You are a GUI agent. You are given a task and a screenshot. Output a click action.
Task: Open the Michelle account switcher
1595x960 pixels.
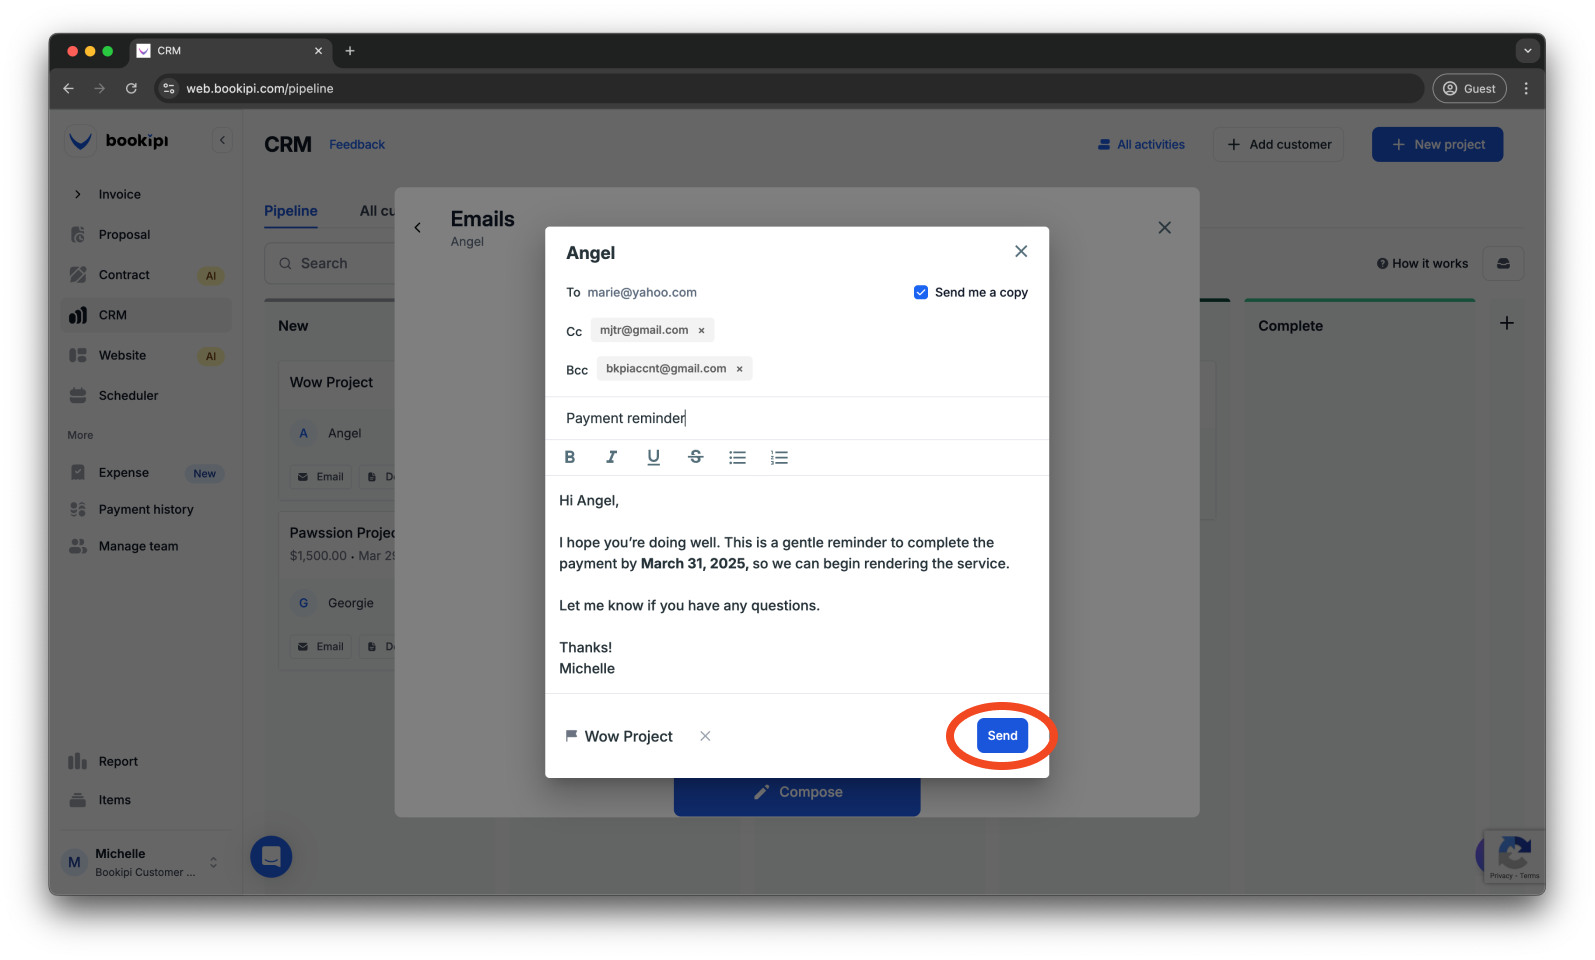click(x=146, y=862)
